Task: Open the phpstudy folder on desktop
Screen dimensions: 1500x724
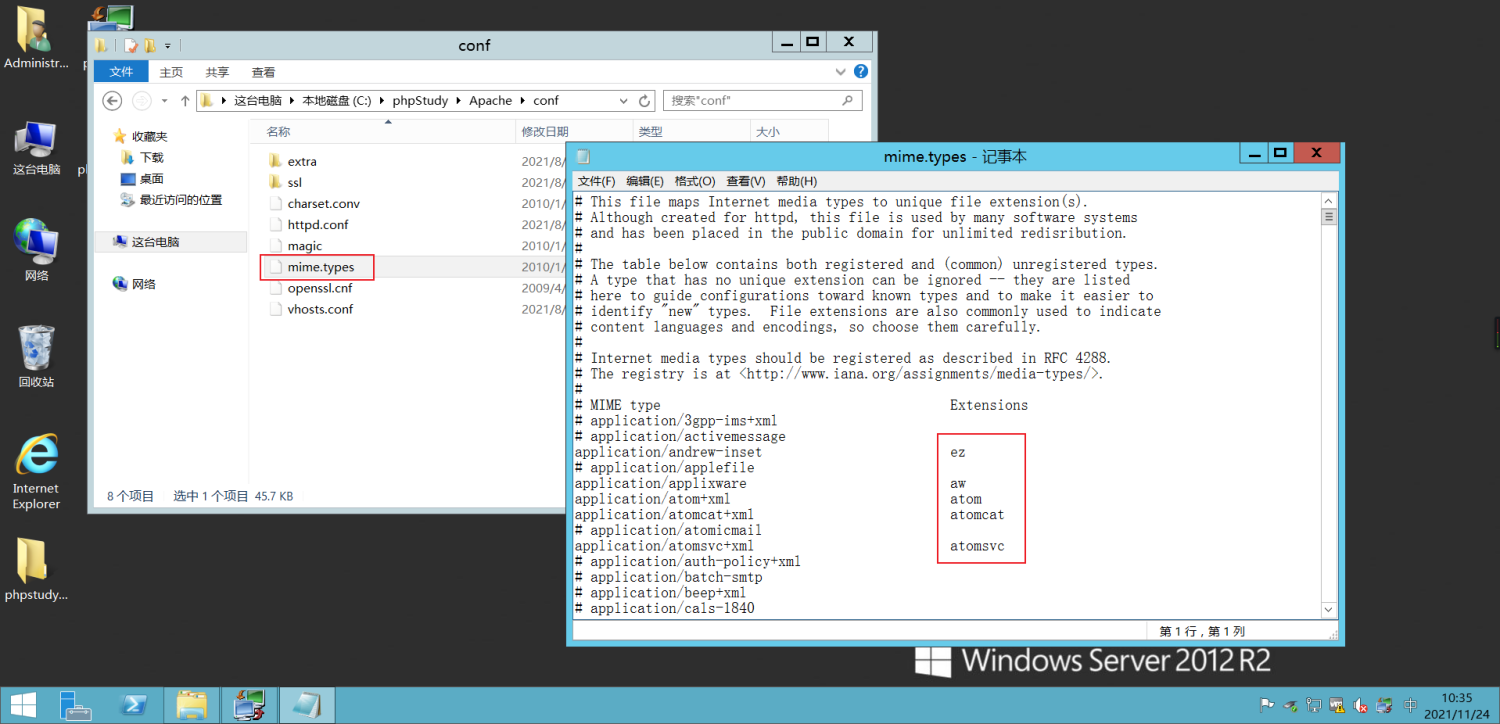Action: (x=36, y=570)
